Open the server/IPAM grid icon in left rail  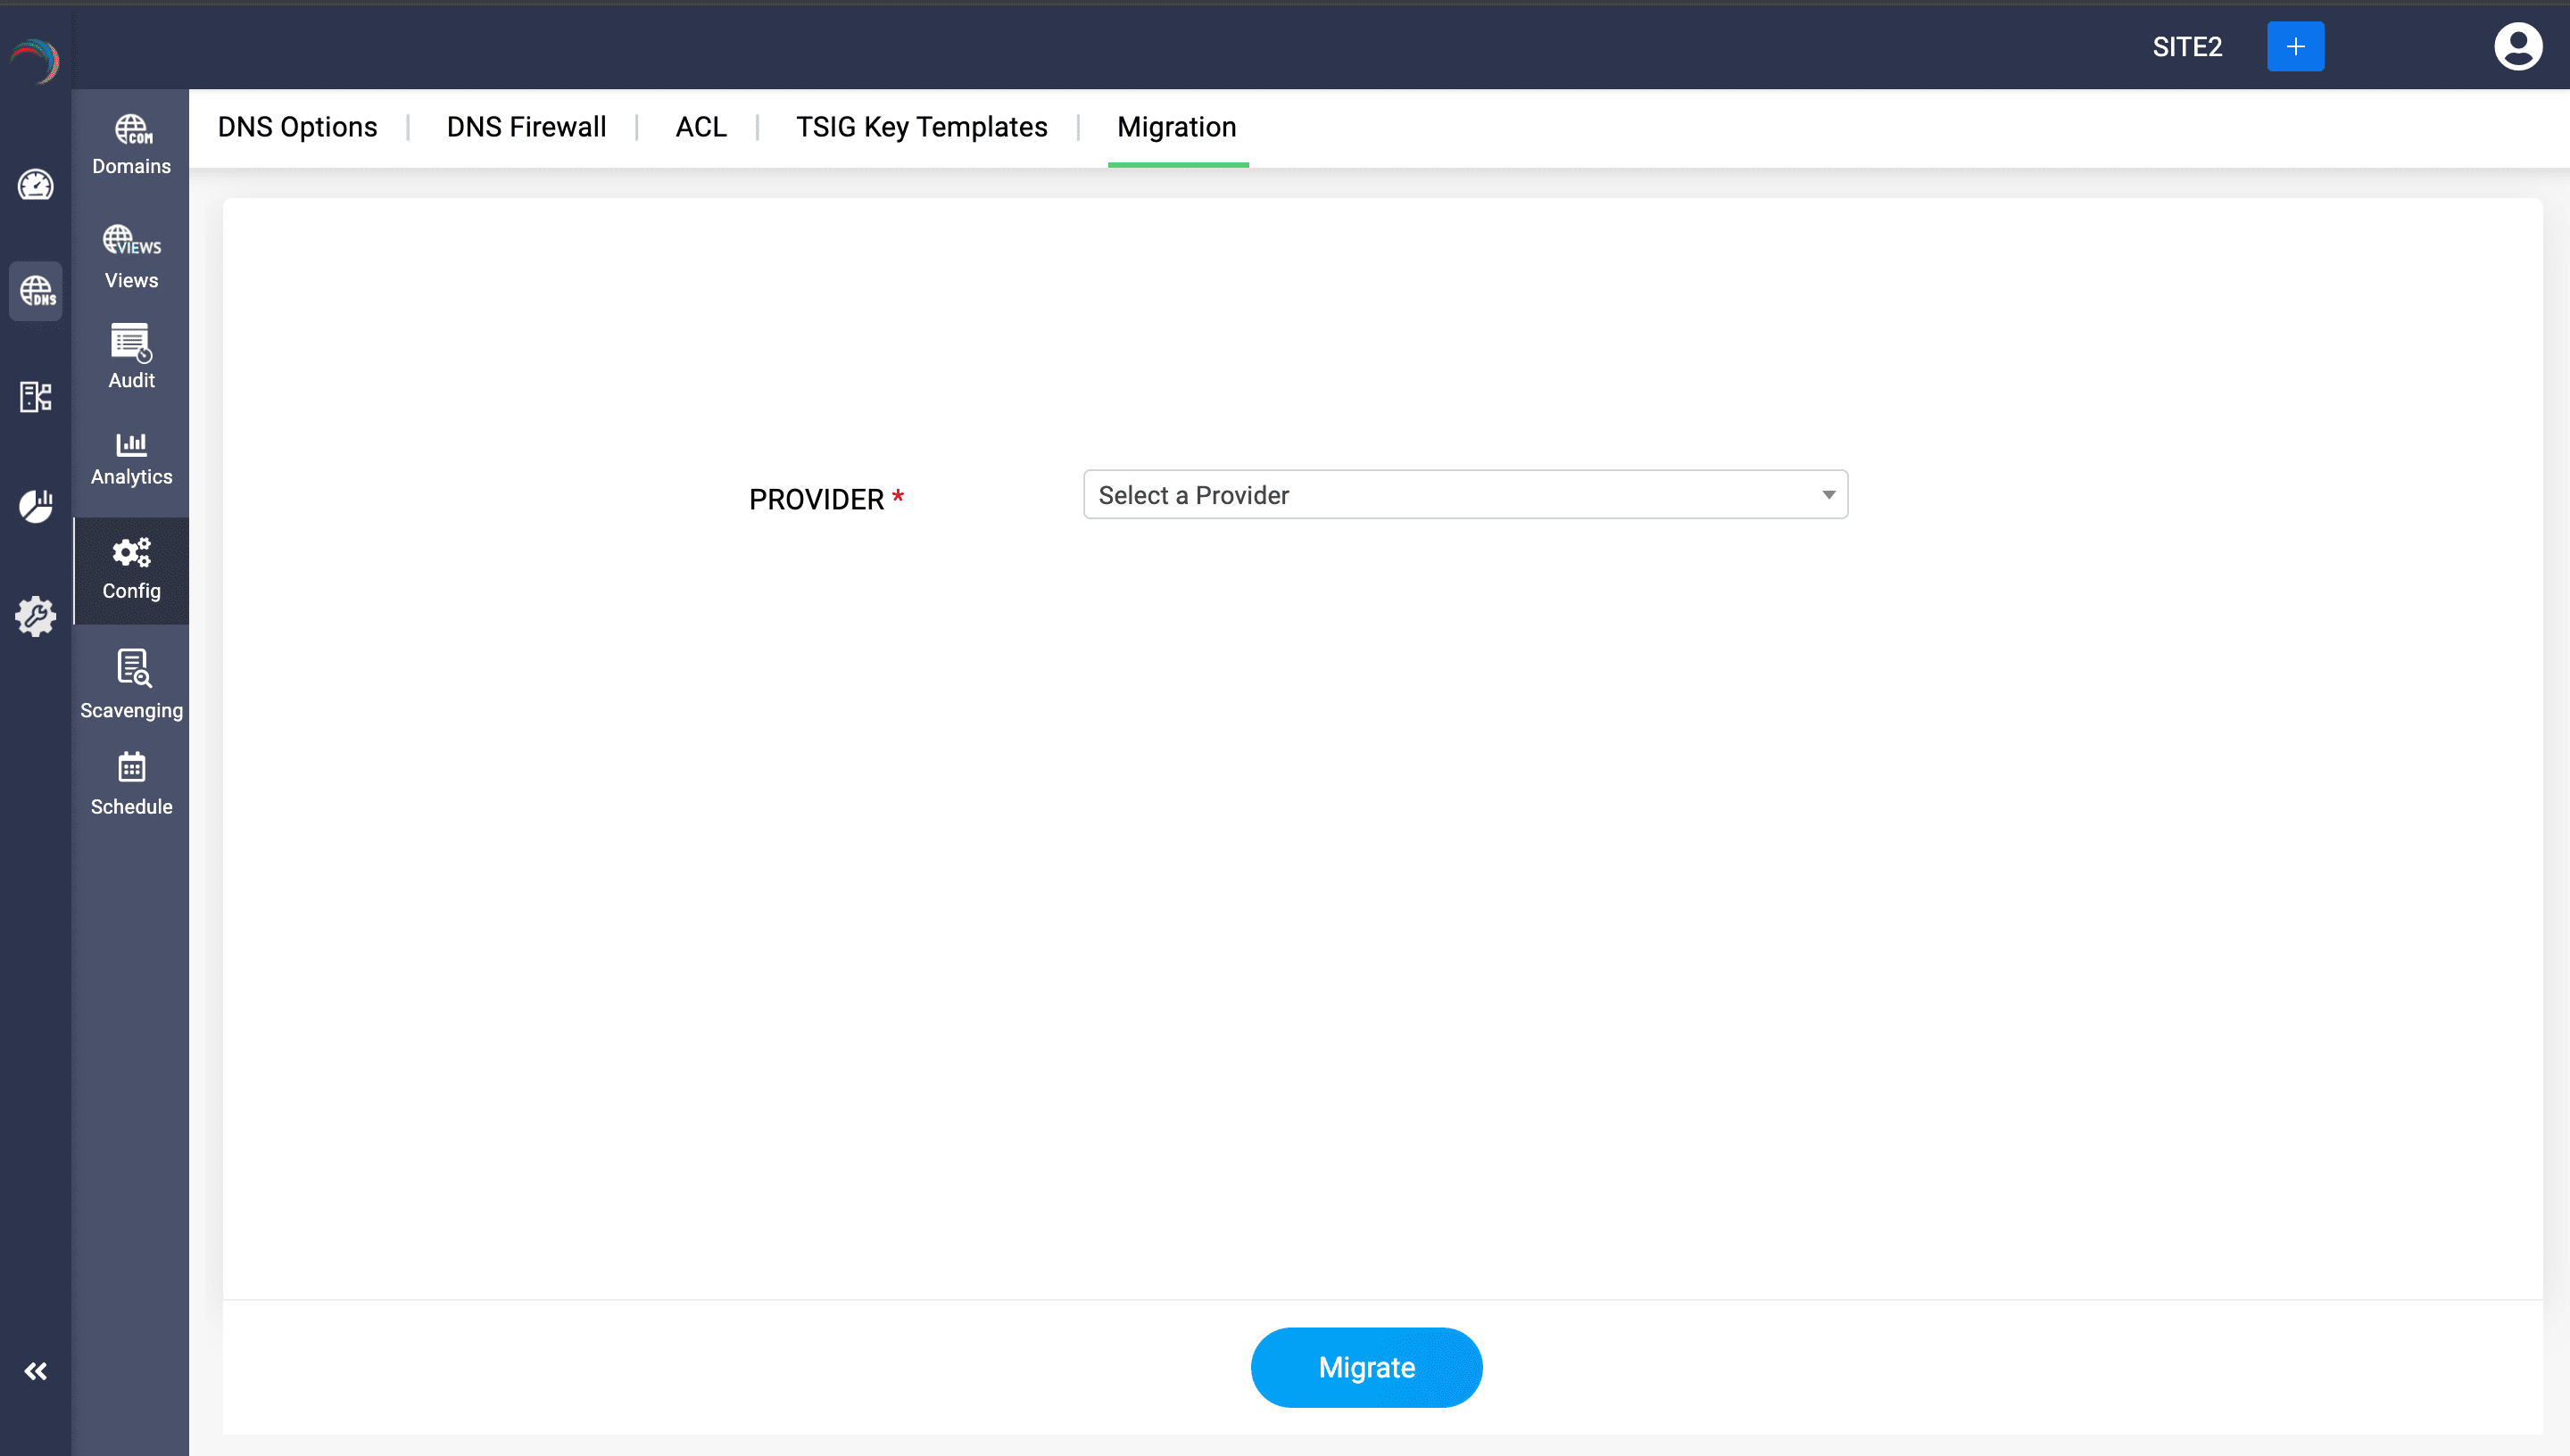pyautogui.click(x=36, y=397)
